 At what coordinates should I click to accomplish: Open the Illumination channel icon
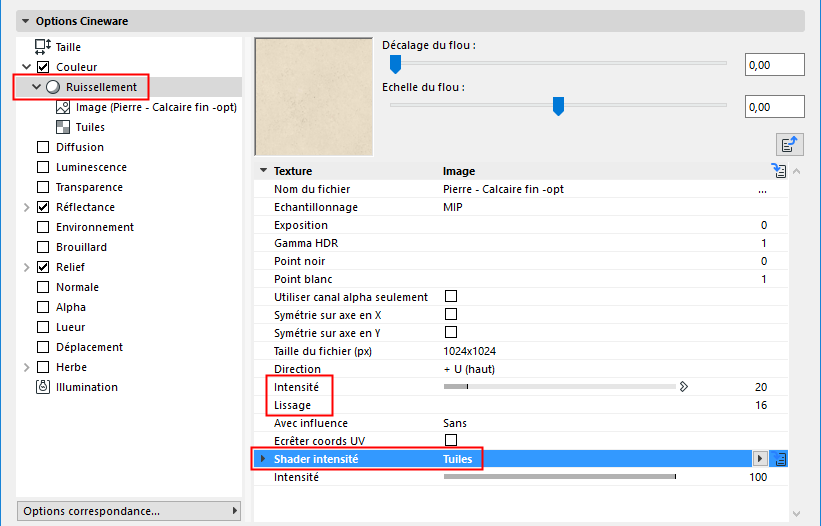(43, 387)
